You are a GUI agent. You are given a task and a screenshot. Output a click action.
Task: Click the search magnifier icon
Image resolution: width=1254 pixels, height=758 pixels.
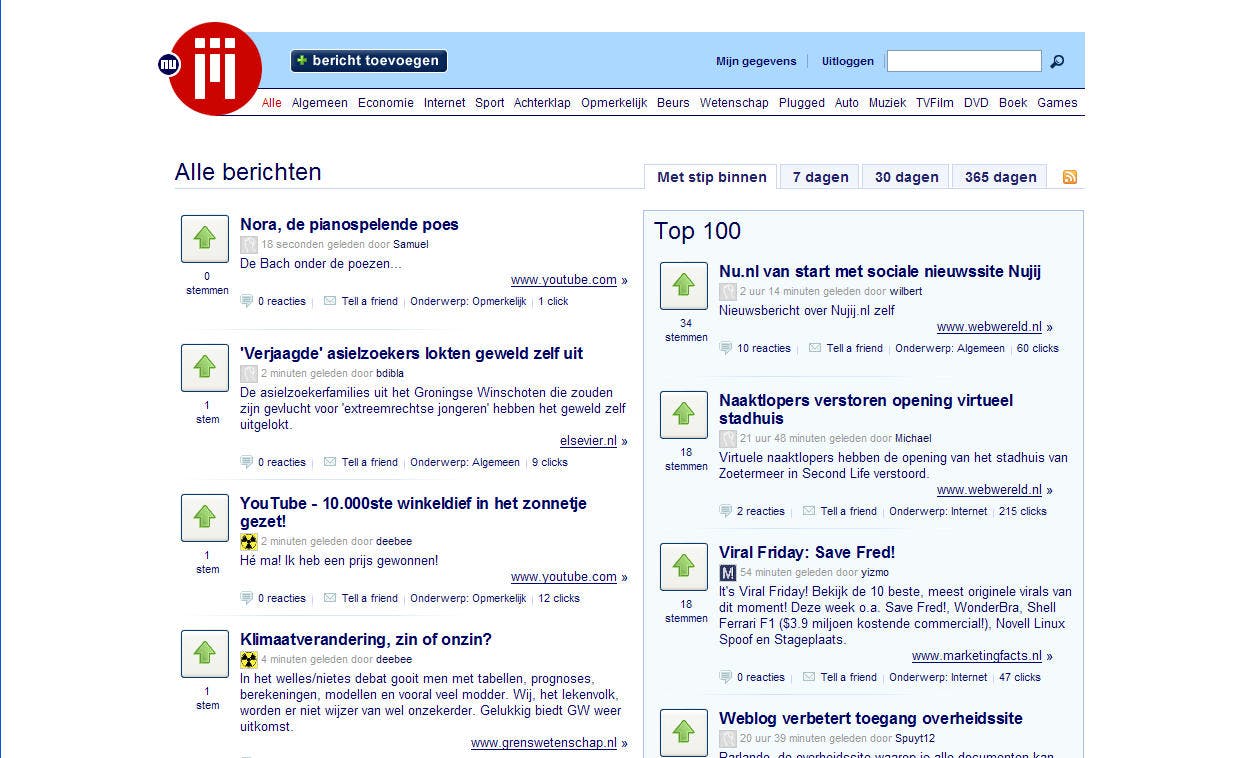pos(1057,61)
